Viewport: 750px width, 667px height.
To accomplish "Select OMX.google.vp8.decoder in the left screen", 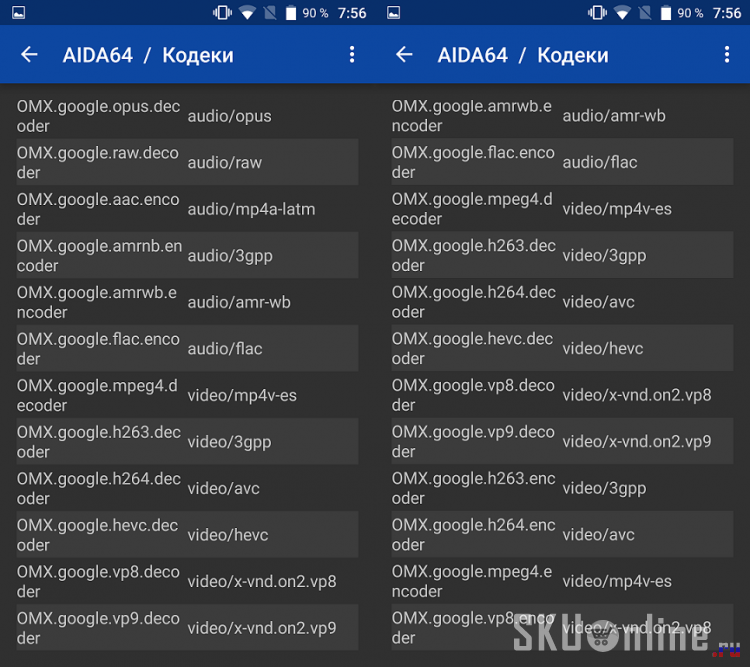I will 188,581.
